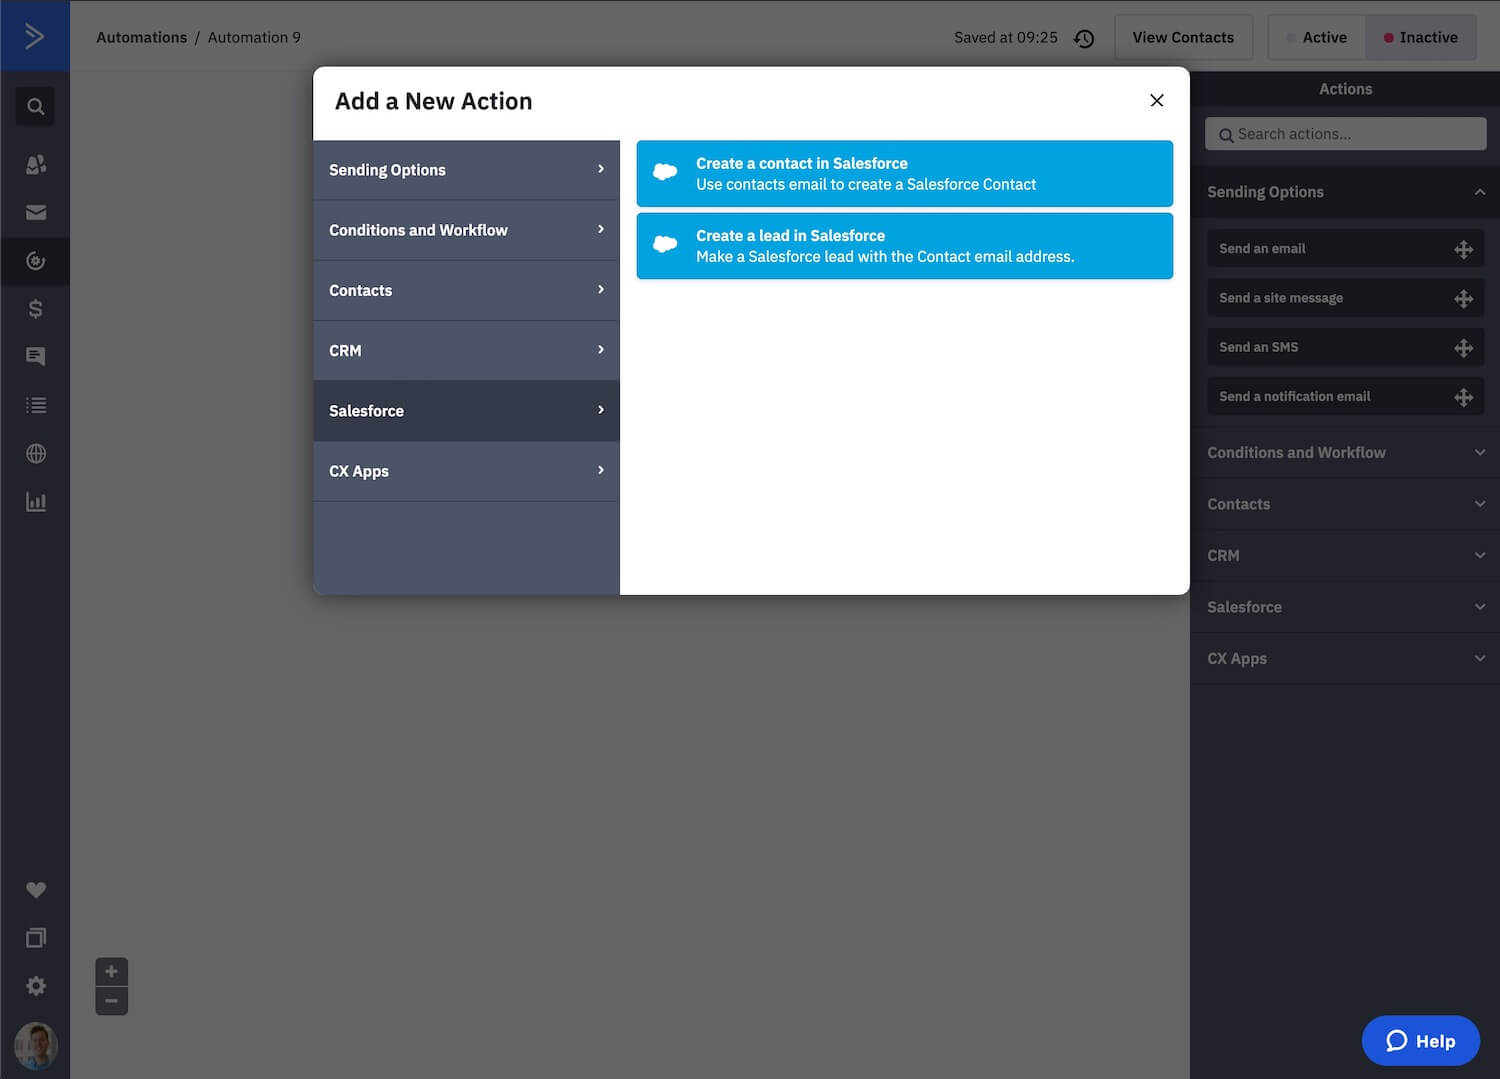The height and width of the screenshot is (1079, 1500).
Task: Open Conversations chat icon in sidebar
Action: (35, 357)
